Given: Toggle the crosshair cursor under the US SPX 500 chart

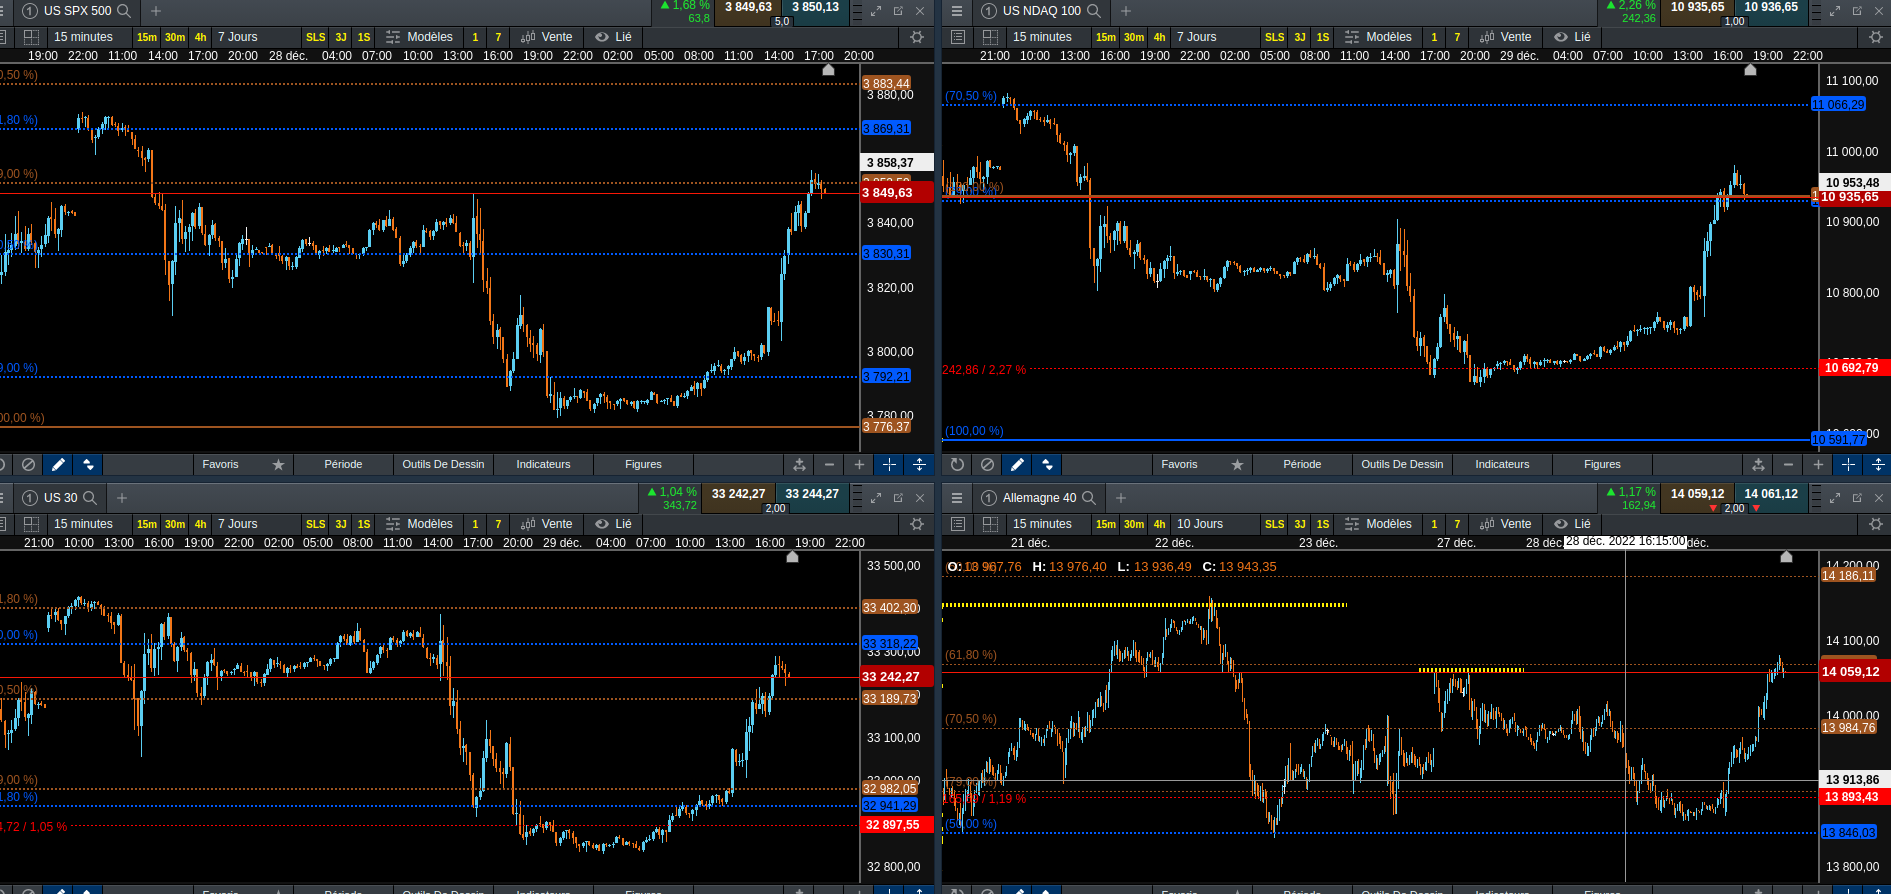Looking at the screenshot, I should pyautogui.click(x=889, y=464).
